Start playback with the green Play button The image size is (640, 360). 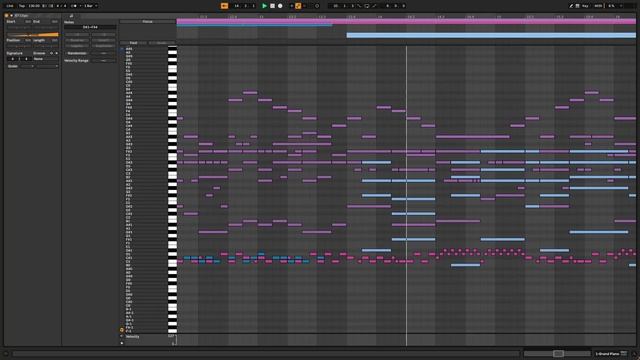pos(264,6)
